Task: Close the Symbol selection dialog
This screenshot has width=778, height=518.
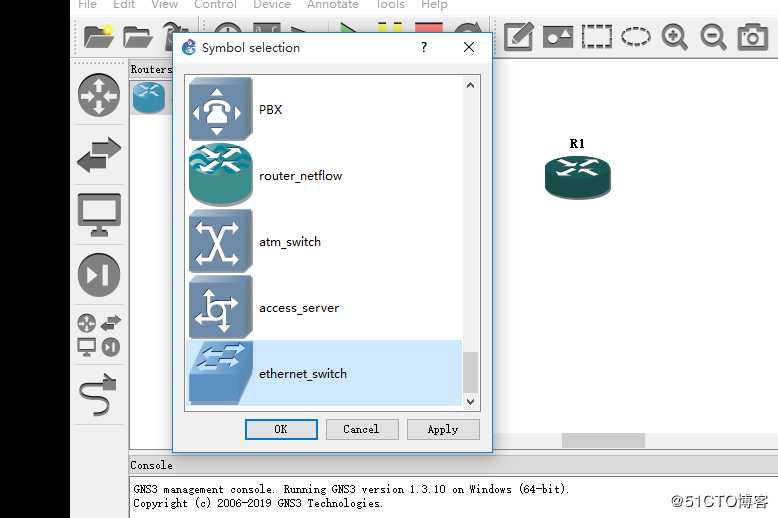Action: point(469,47)
